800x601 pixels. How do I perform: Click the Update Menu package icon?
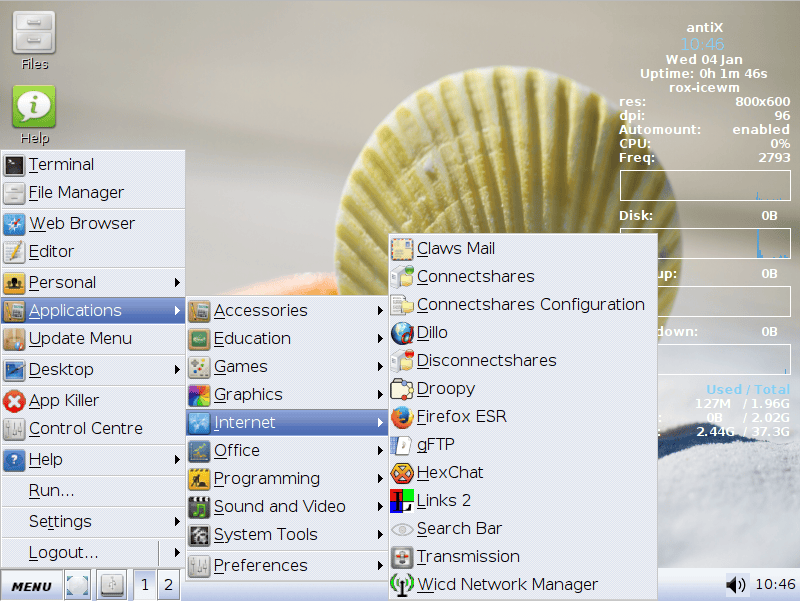point(14,339)
